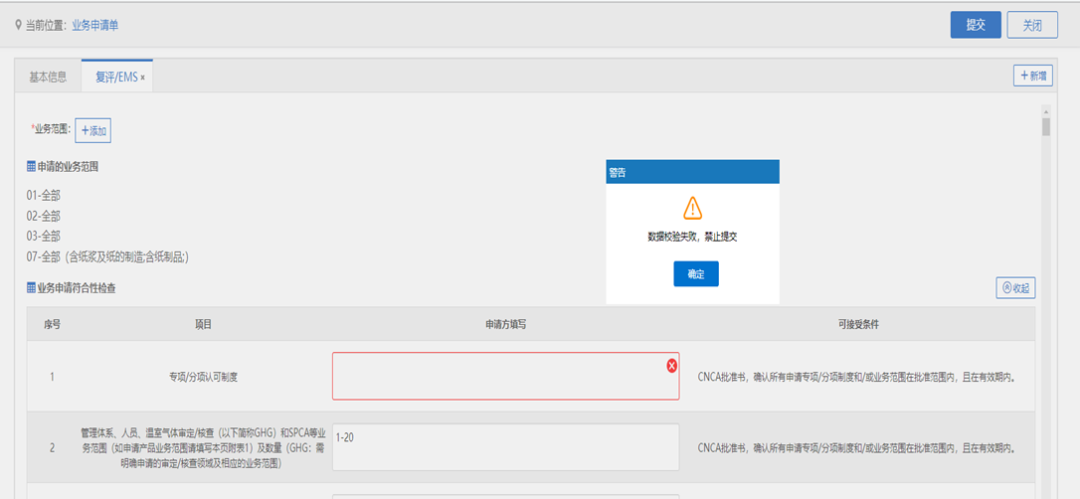The width and height of the screenshot is (1080, 499).
Task: Click the 警告 dialog title bar
Action: (692, 172)
